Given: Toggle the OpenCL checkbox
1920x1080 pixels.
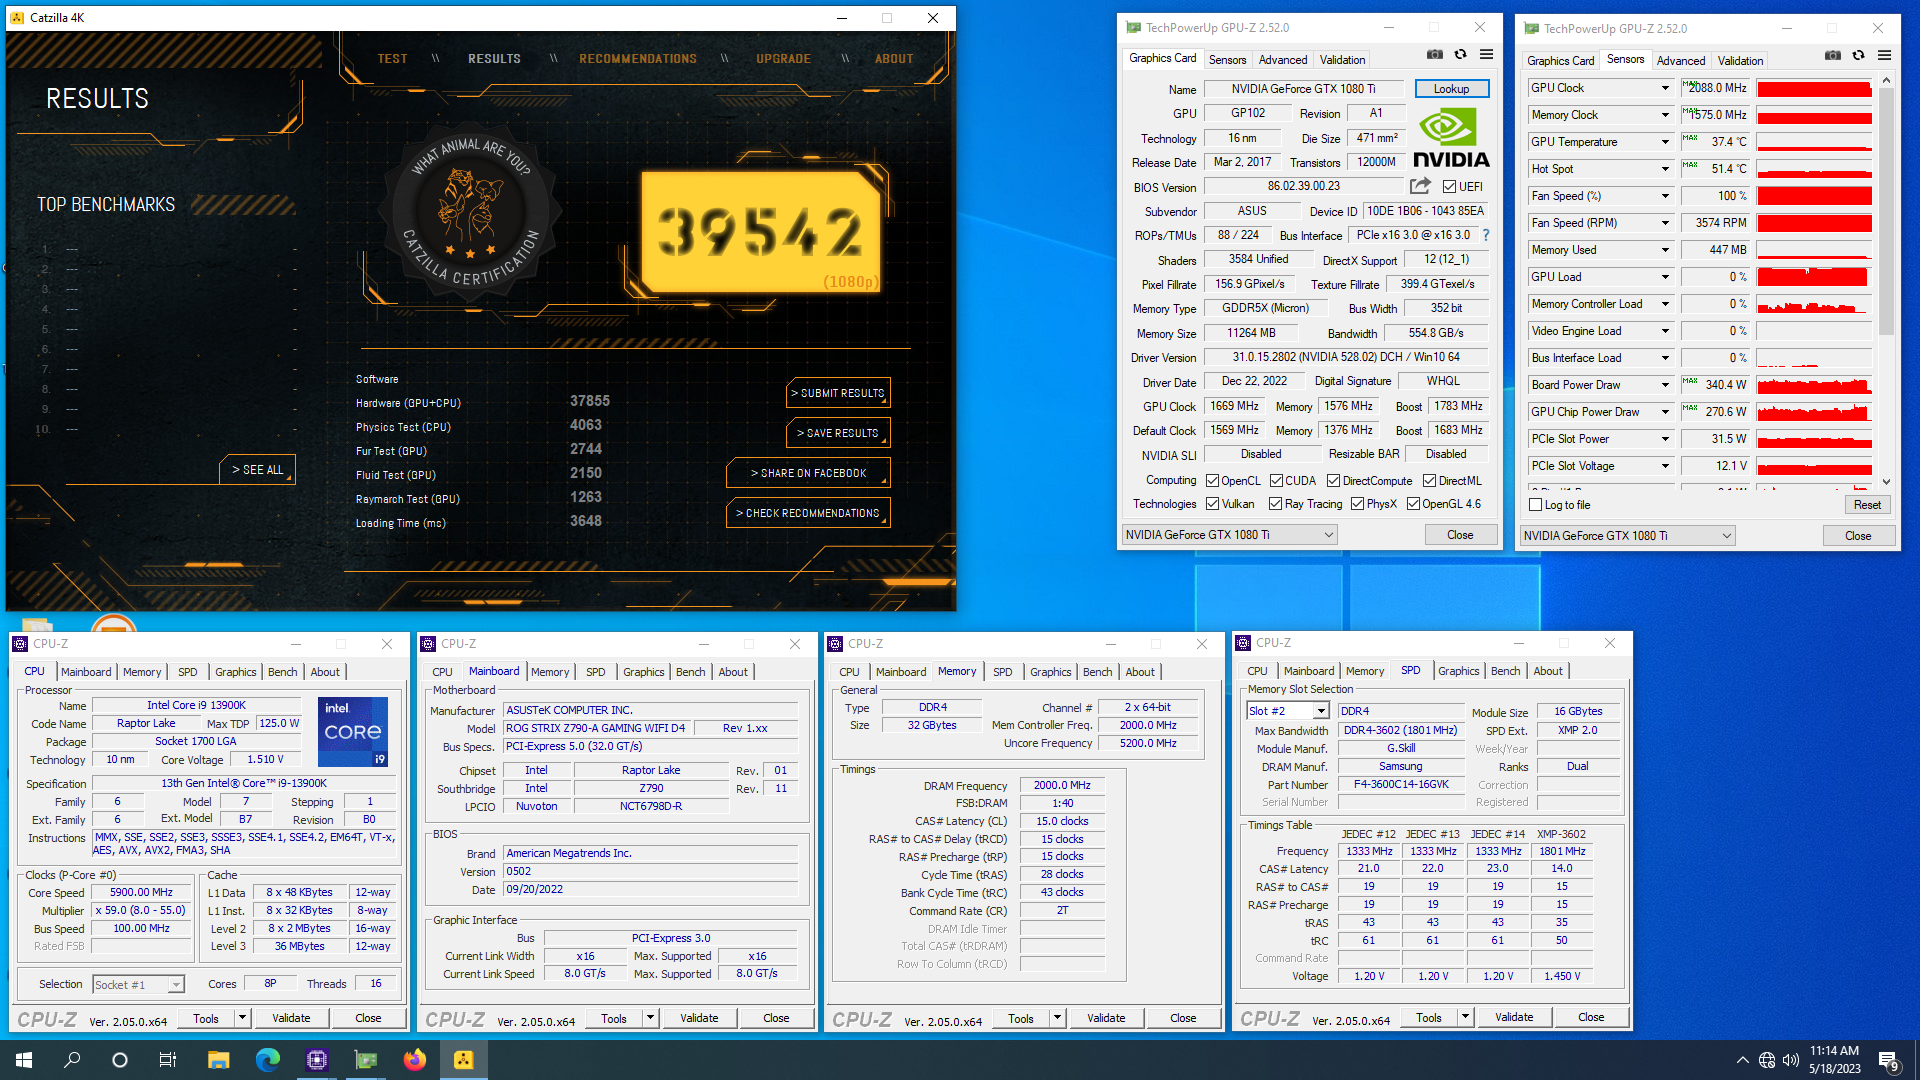Looking at the screenshot, I should pyautogui.click(x=1212, y=481).
